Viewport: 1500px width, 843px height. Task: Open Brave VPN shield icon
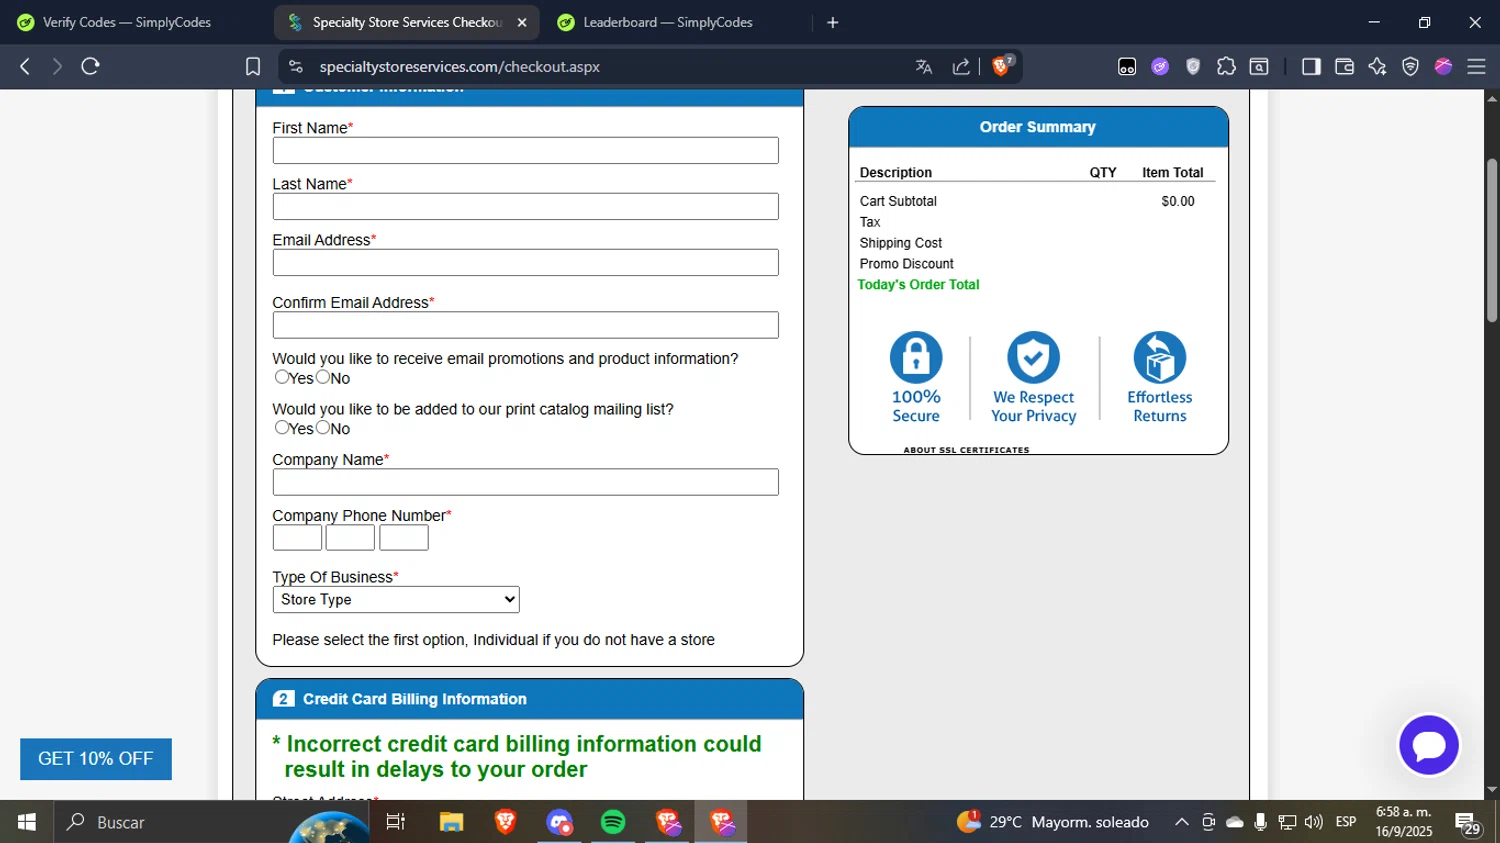point(1410,66)
